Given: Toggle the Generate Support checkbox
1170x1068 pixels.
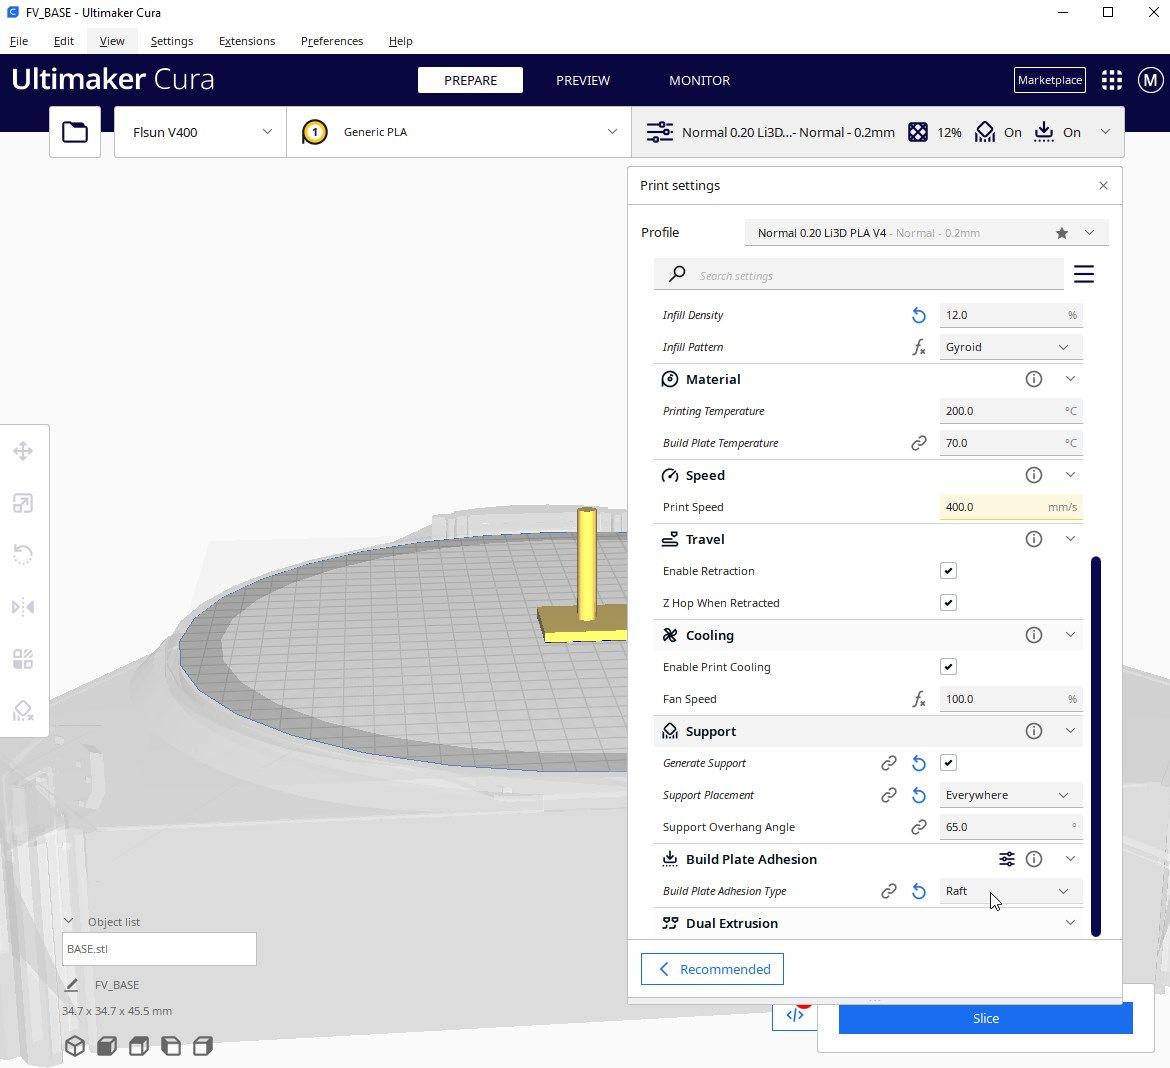Looking at the screenshot, I should tap(948, 763).
